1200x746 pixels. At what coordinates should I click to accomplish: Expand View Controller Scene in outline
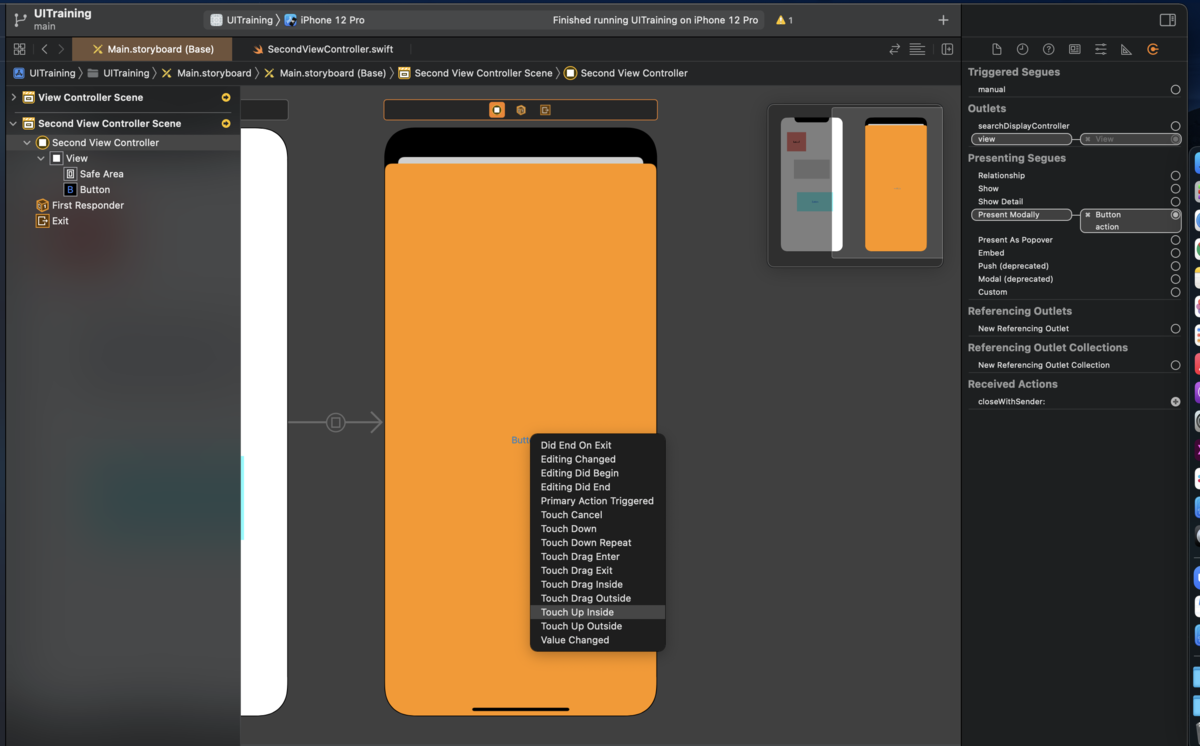point(13,97)
